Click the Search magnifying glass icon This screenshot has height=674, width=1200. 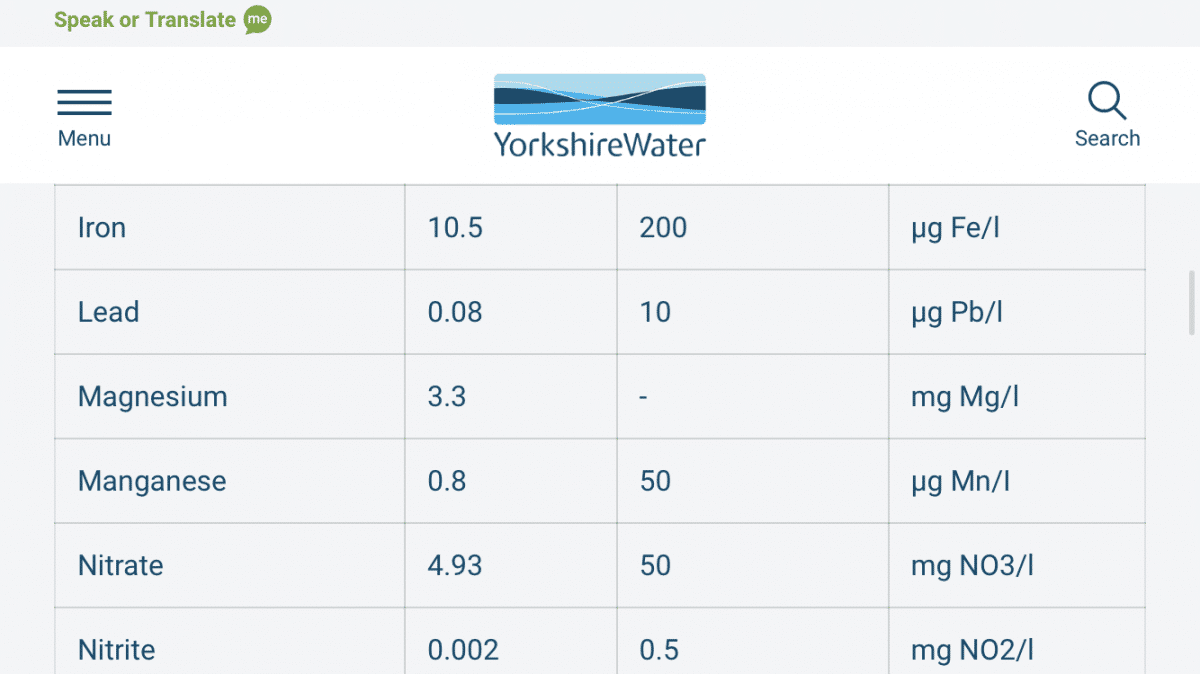[1107, 101]
